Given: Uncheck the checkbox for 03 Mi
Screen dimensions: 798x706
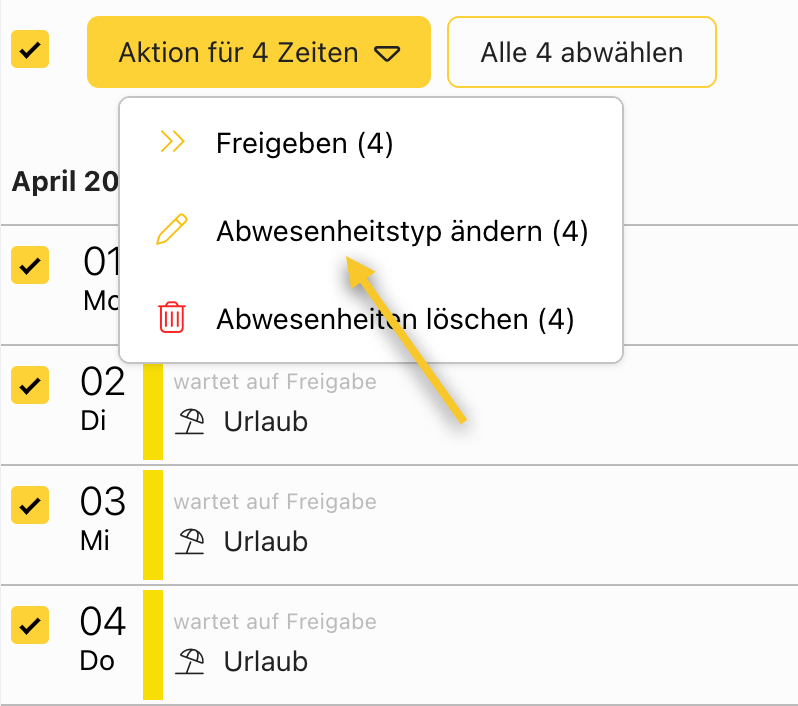Looking at the screenshot, I should coord(30,505).
